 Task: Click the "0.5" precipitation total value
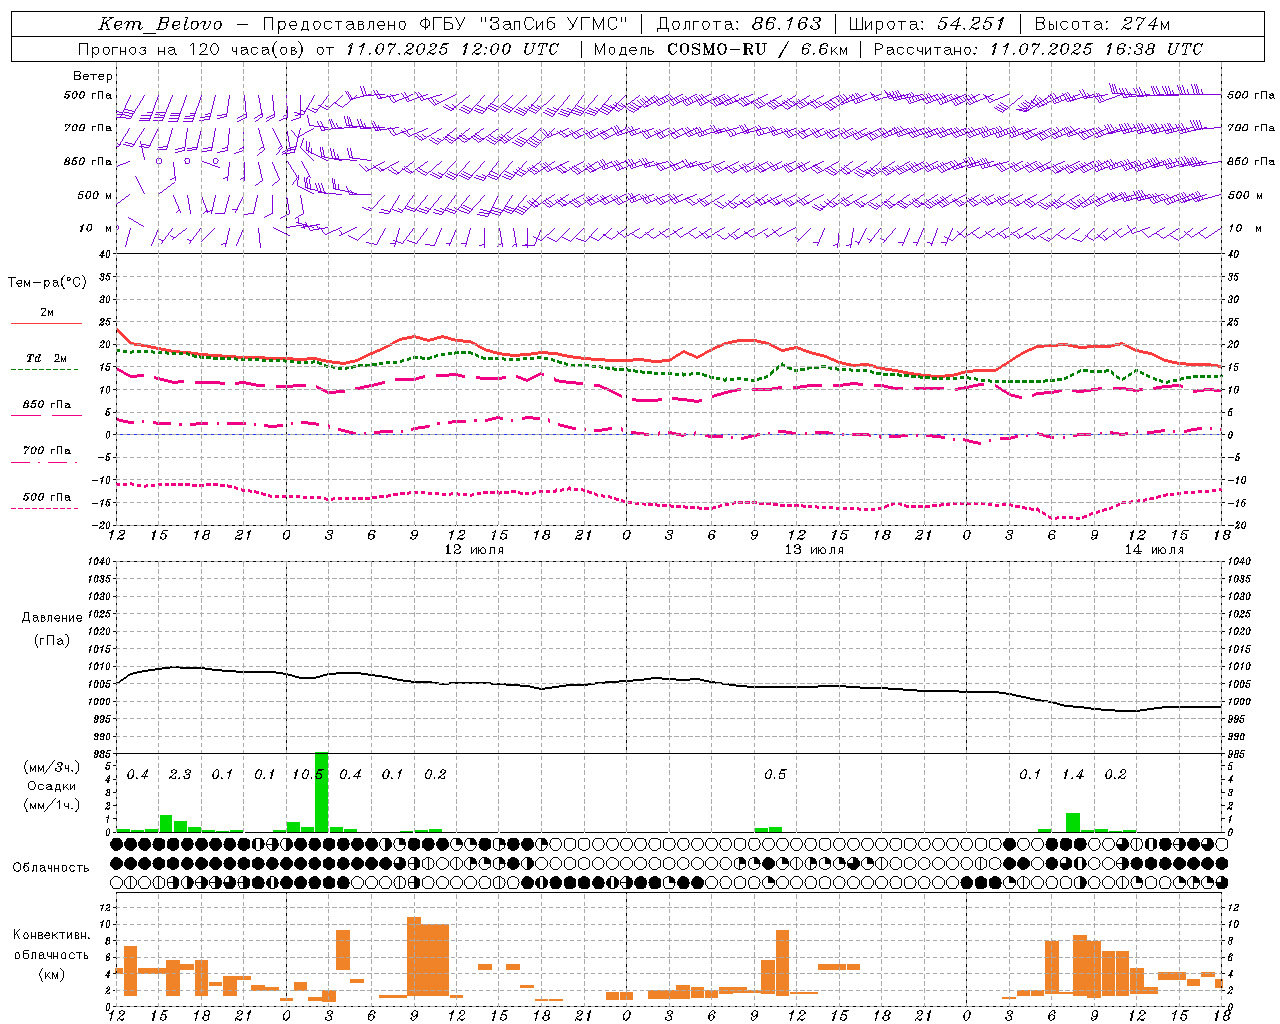(775, 775)
